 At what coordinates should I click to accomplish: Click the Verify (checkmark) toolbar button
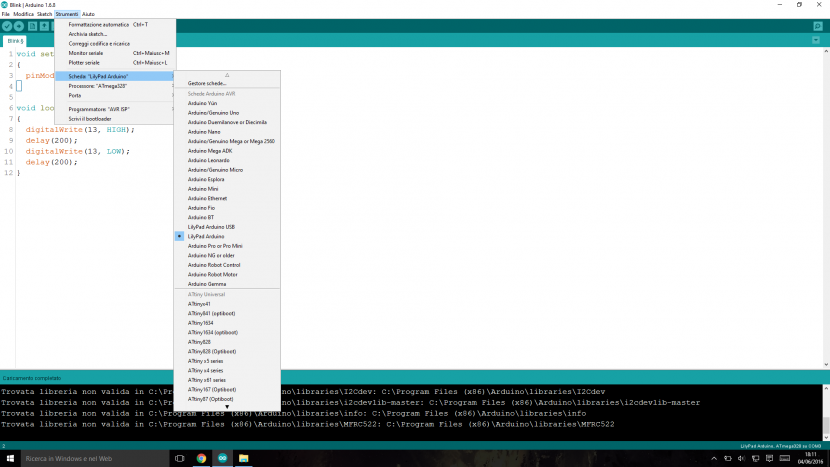[x=7, y=26]
